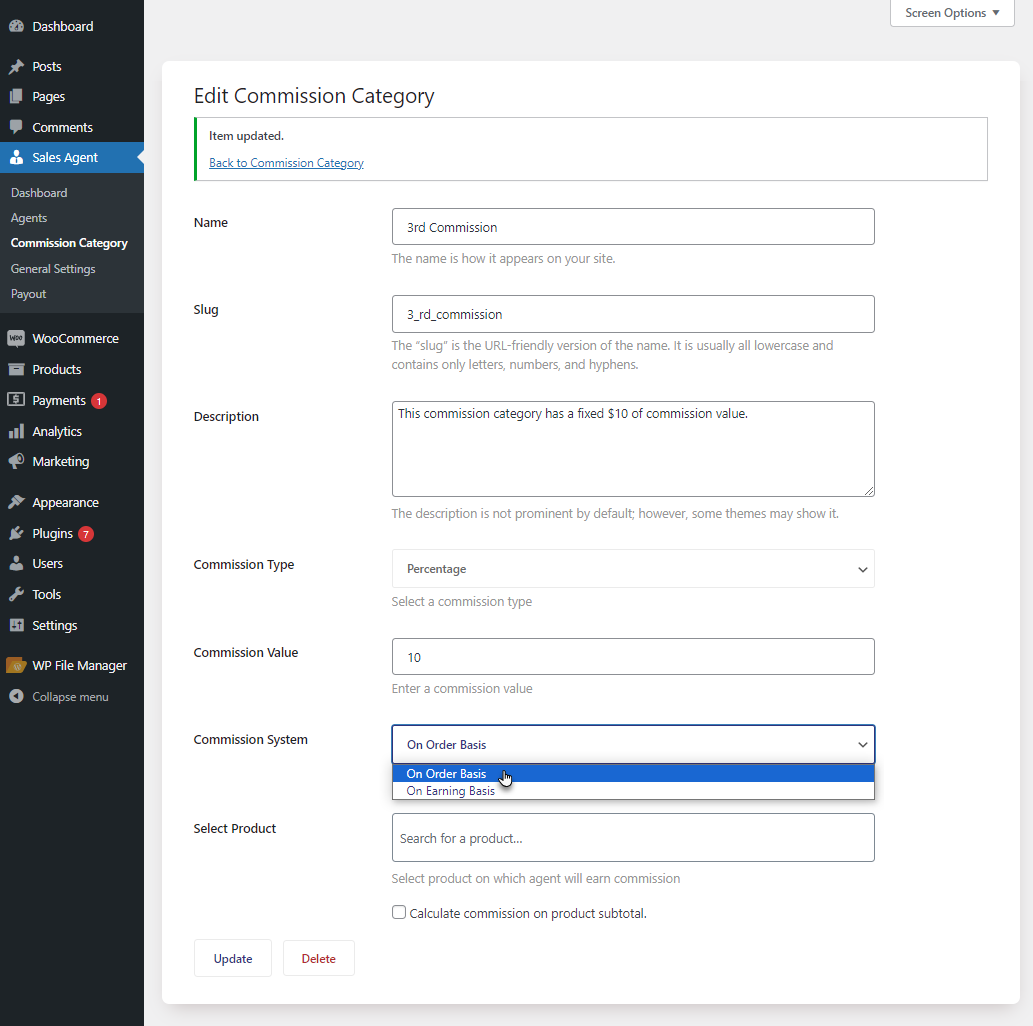Select On Earning Basis option
The height and width of the screenshot is (1026, 1033).
[x=451, y=791]
